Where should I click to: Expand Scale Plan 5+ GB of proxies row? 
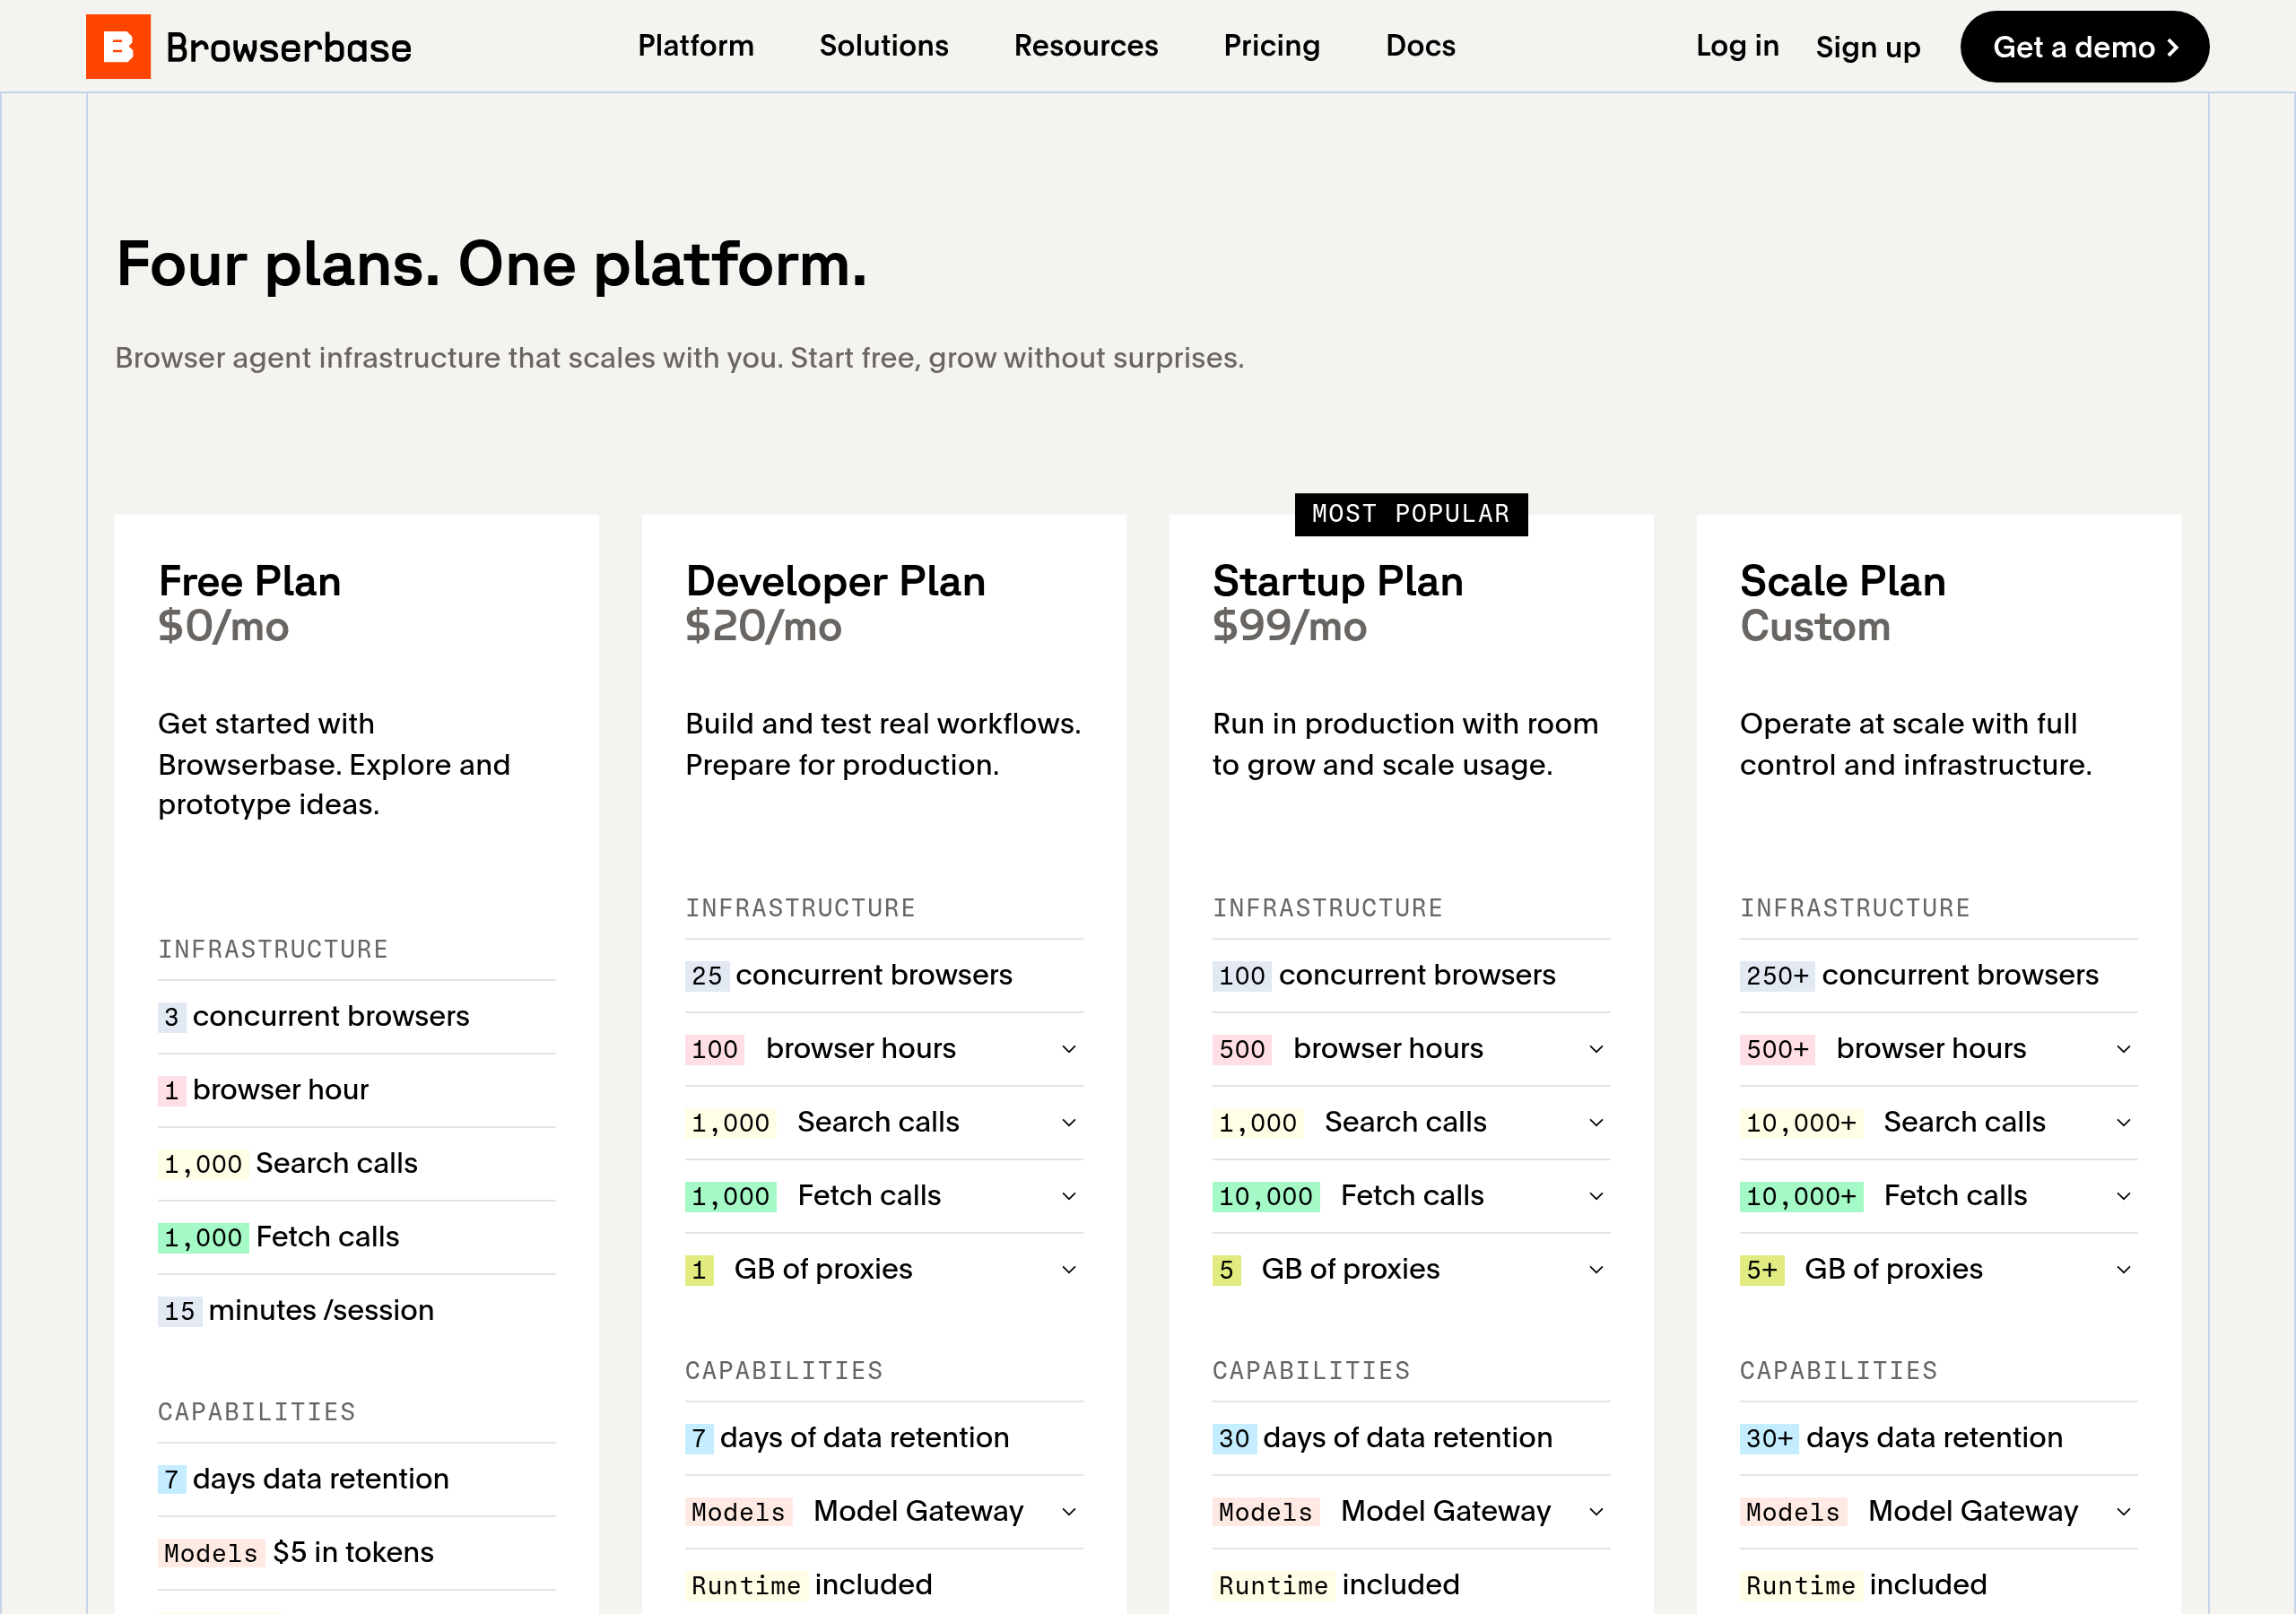tap(1938, 1270)
